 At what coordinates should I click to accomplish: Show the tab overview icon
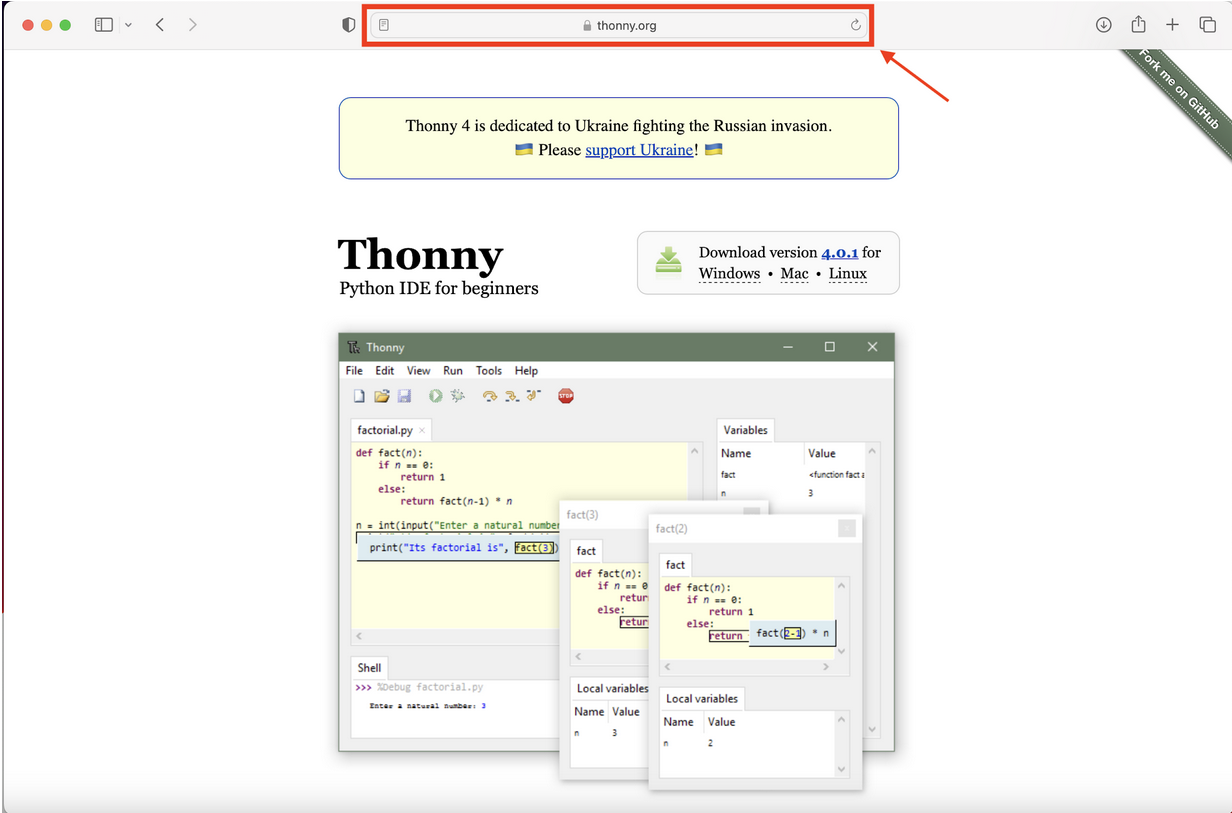1207,25
